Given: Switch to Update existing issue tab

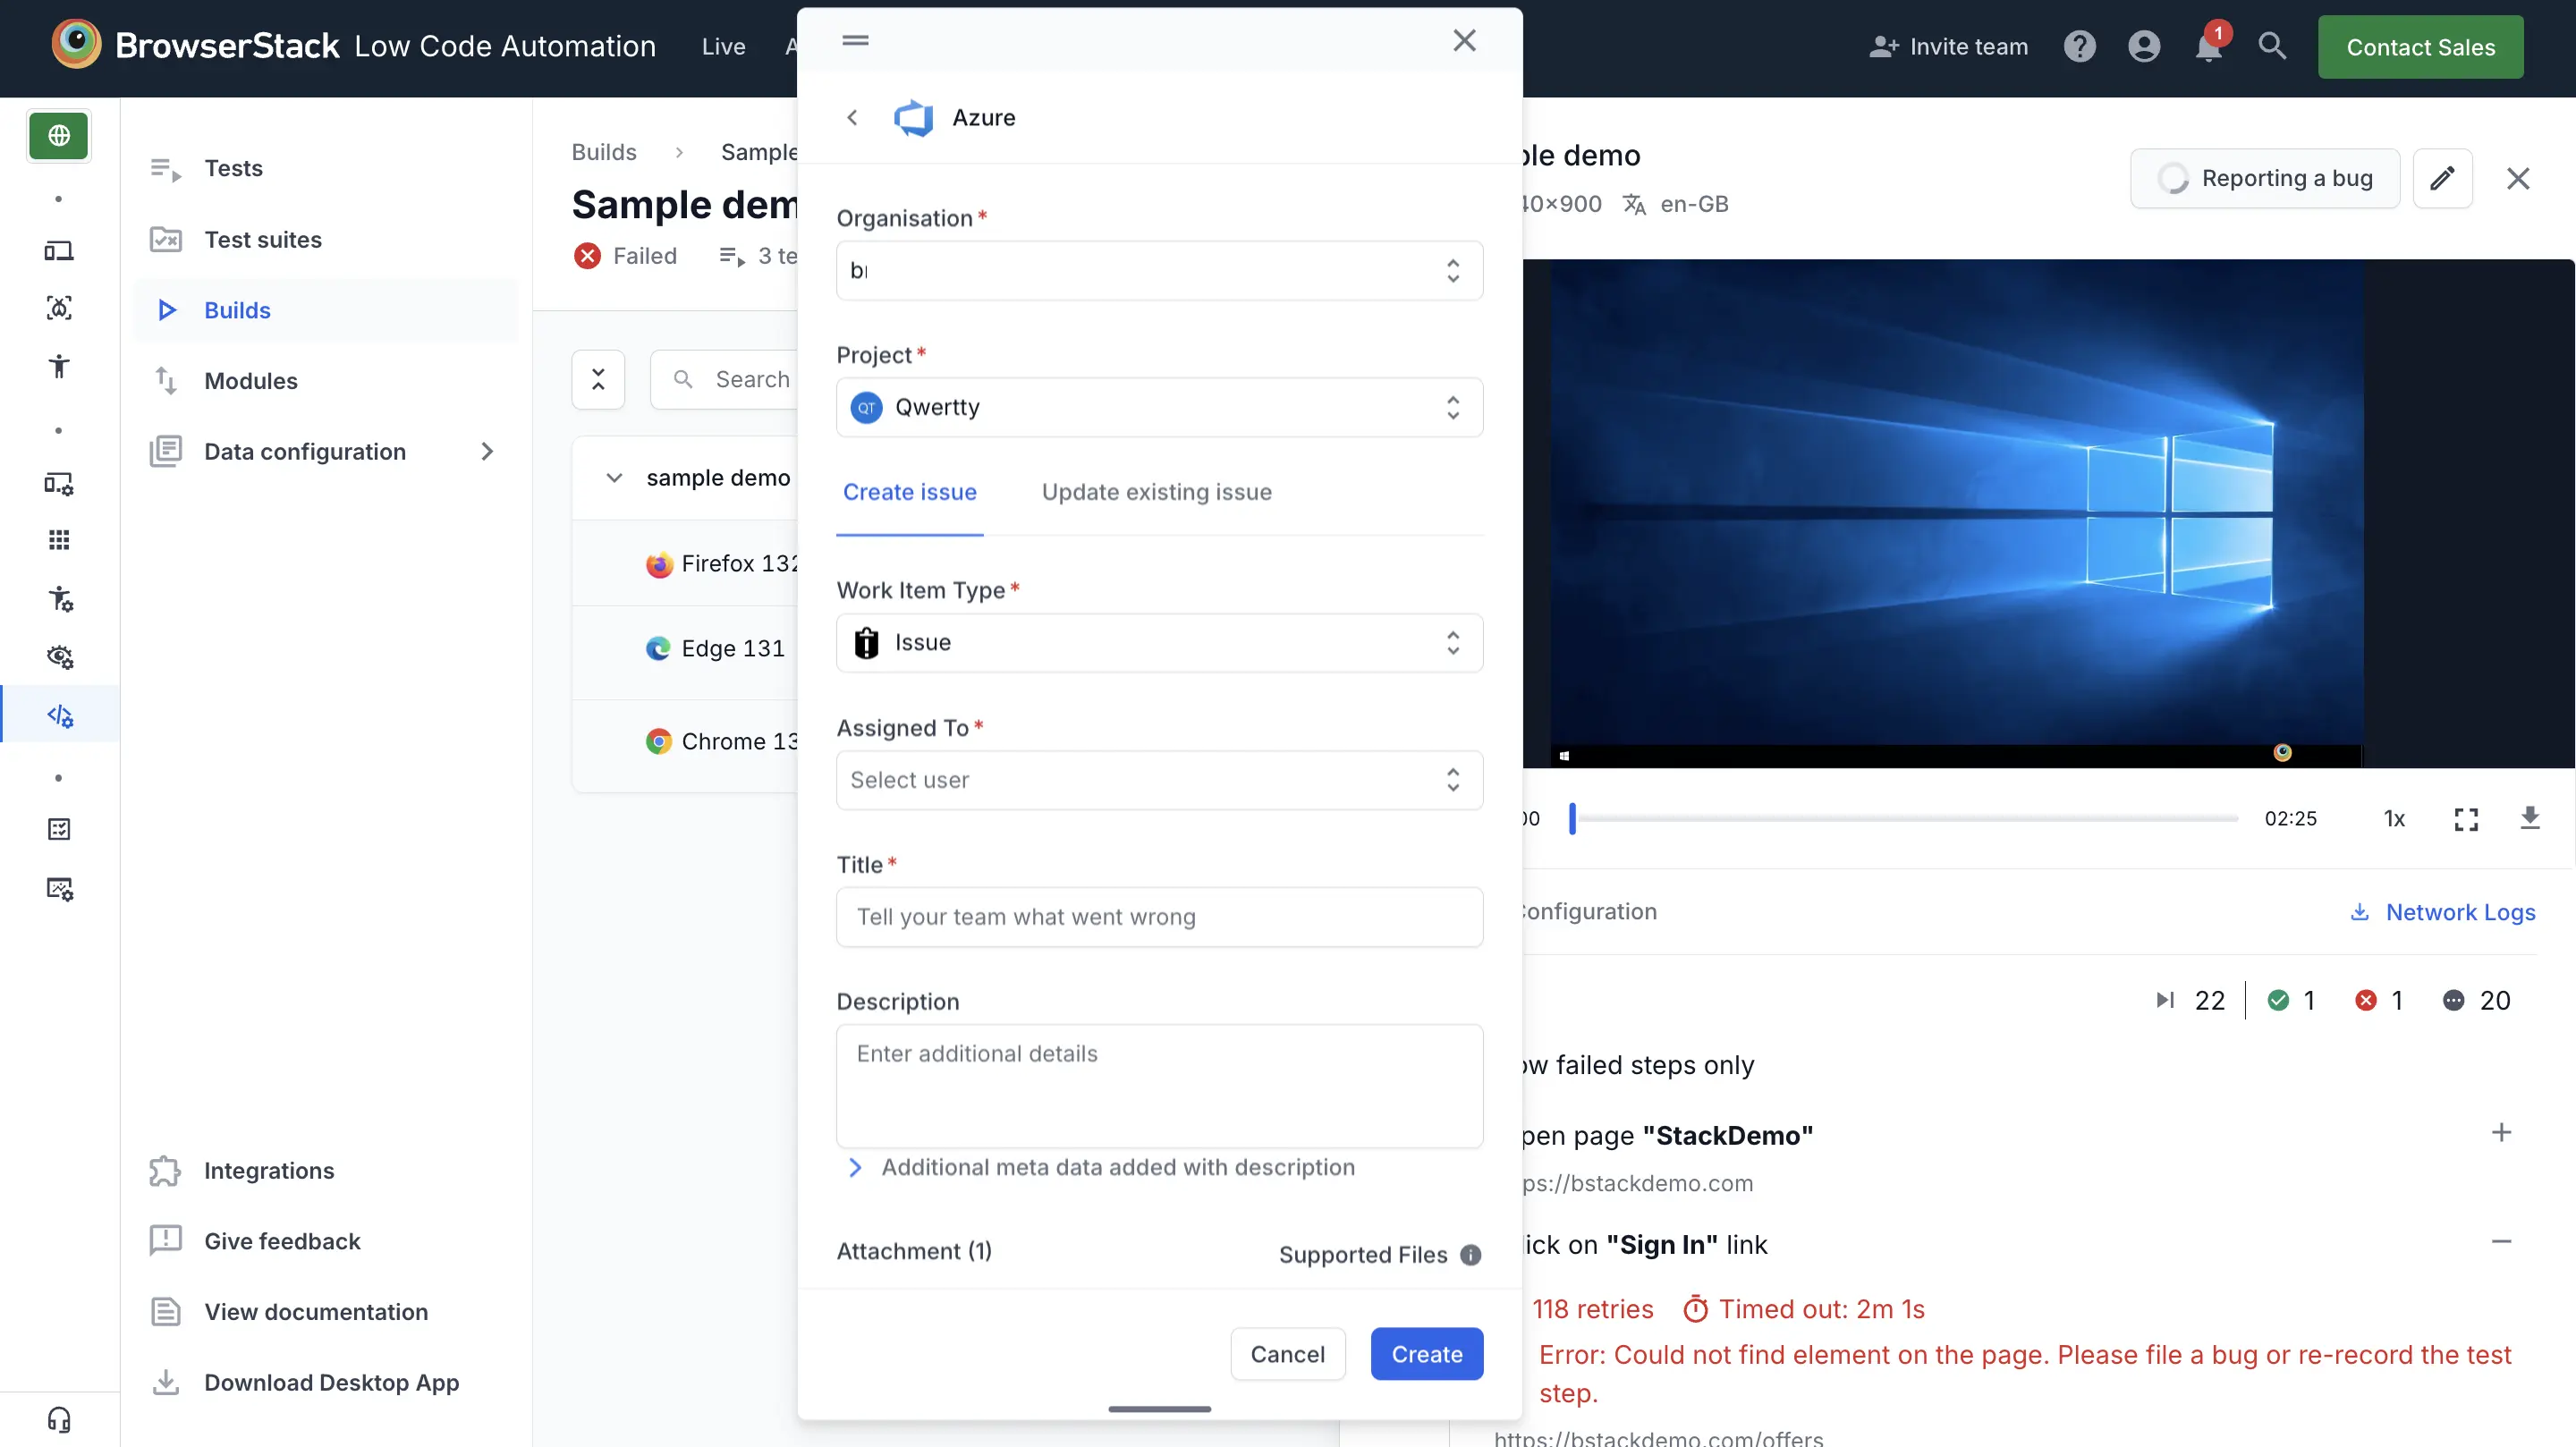Looking at the screenshot, I should coord(1156,492).
